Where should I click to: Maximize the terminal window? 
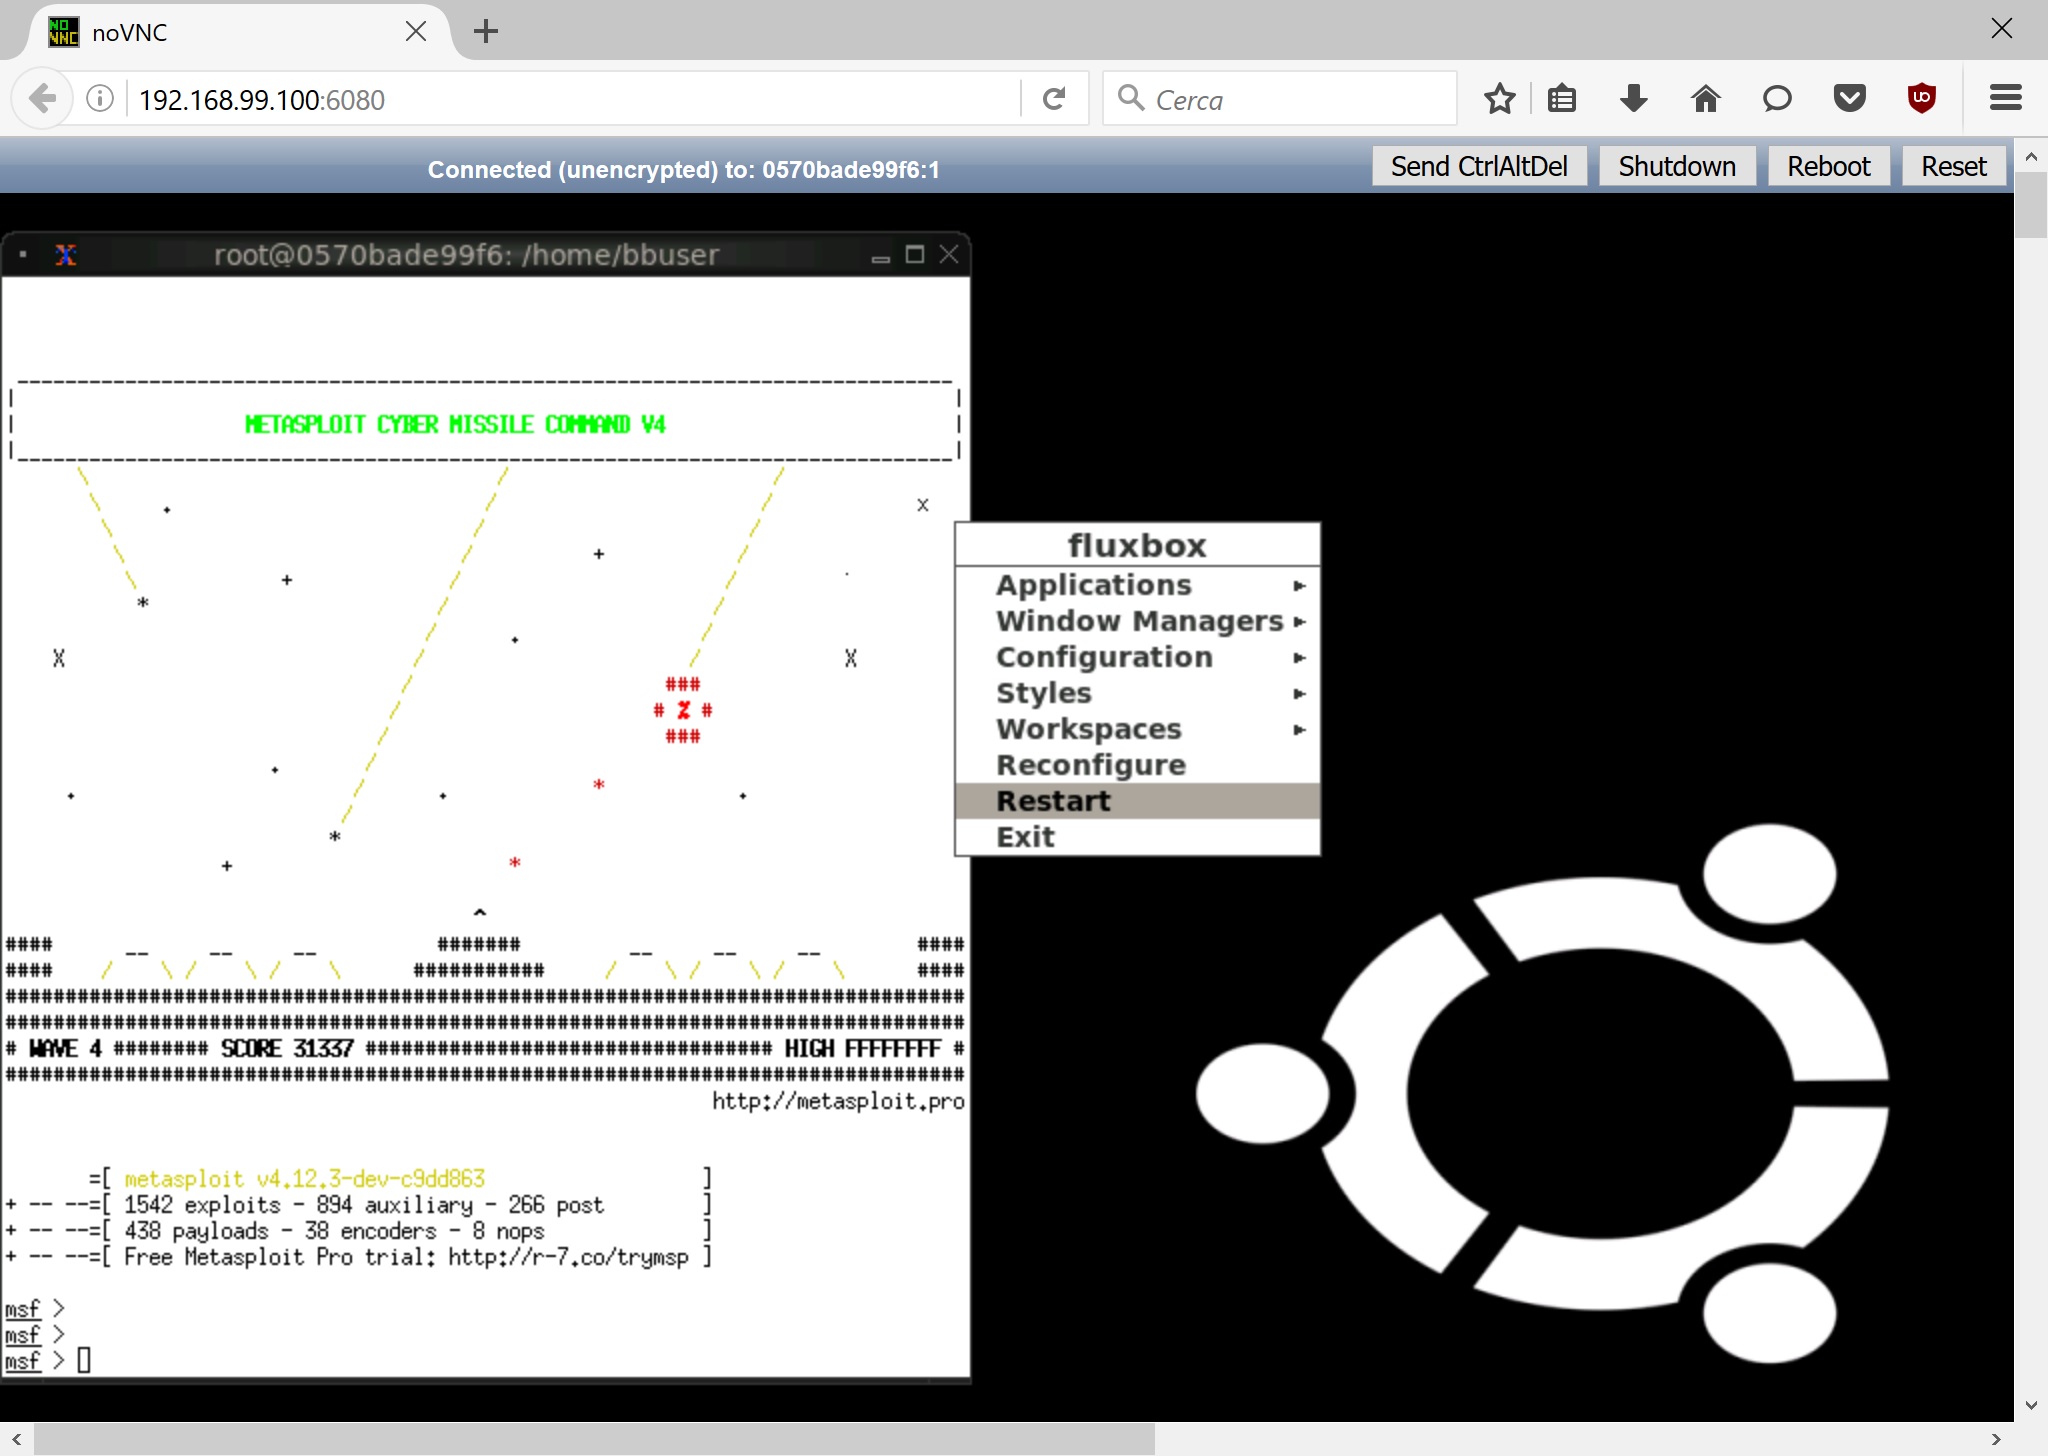pos(914,255)
